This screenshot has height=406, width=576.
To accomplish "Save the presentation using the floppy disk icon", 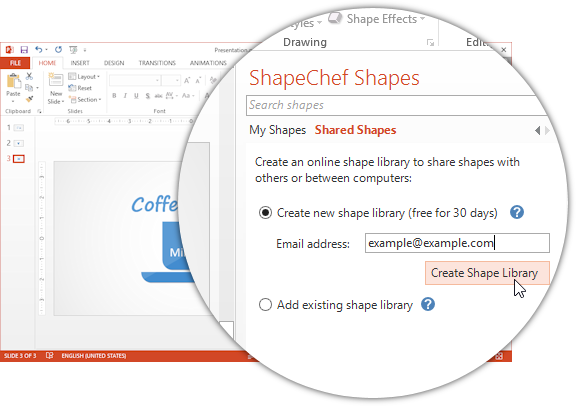I will click(x=24, y=50).
